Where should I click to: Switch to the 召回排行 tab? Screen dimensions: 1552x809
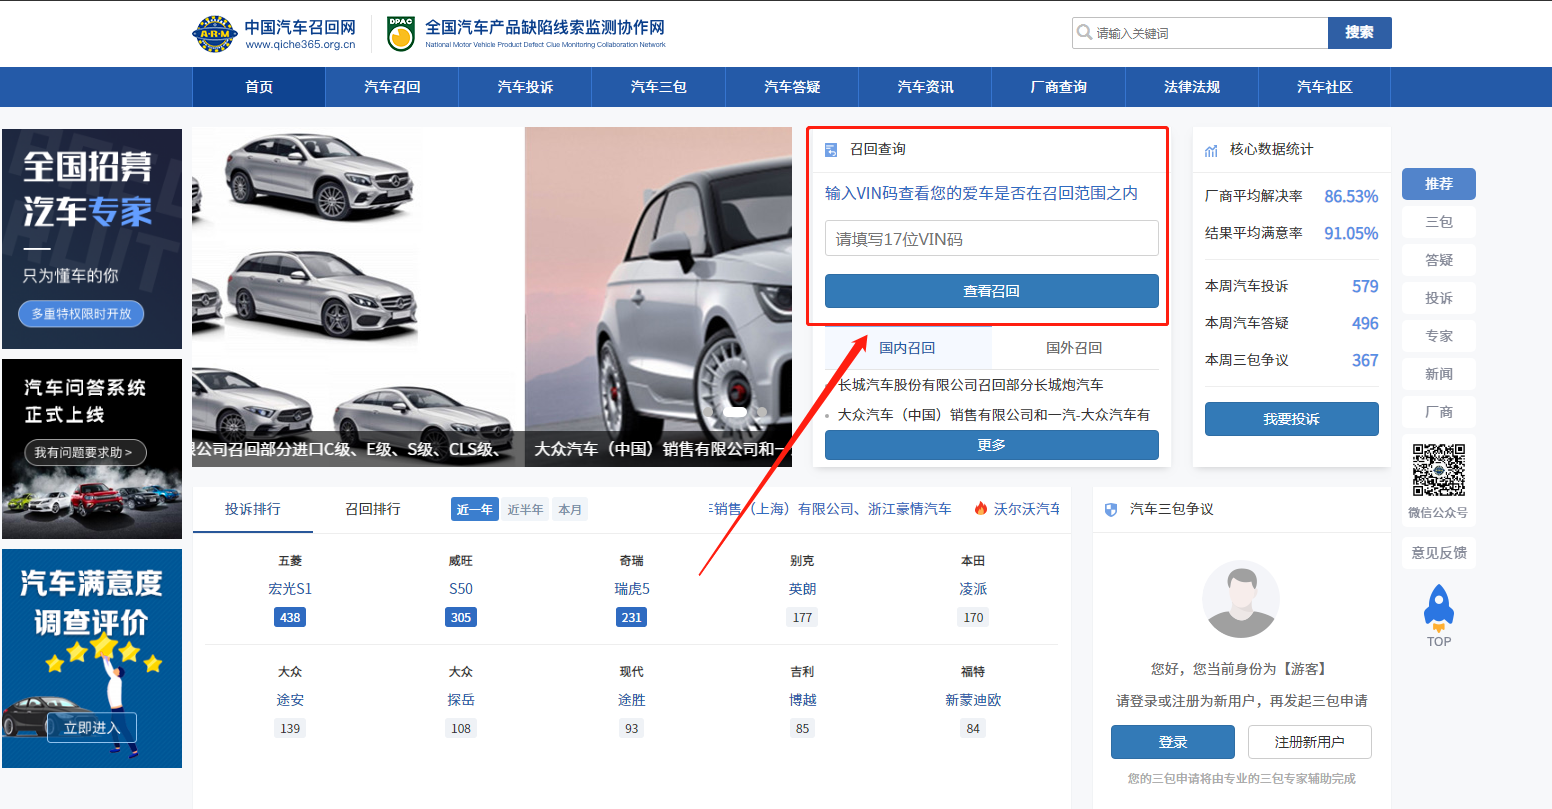click(373, 509)
